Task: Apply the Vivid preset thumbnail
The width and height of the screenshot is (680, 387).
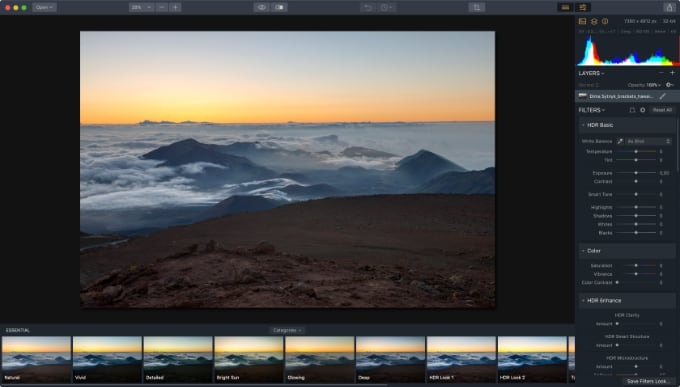Action: pos(107,360)
